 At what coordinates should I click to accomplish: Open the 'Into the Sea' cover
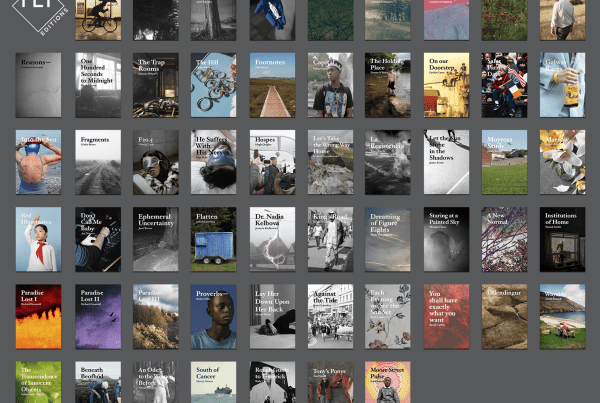(x=38, y=162)
